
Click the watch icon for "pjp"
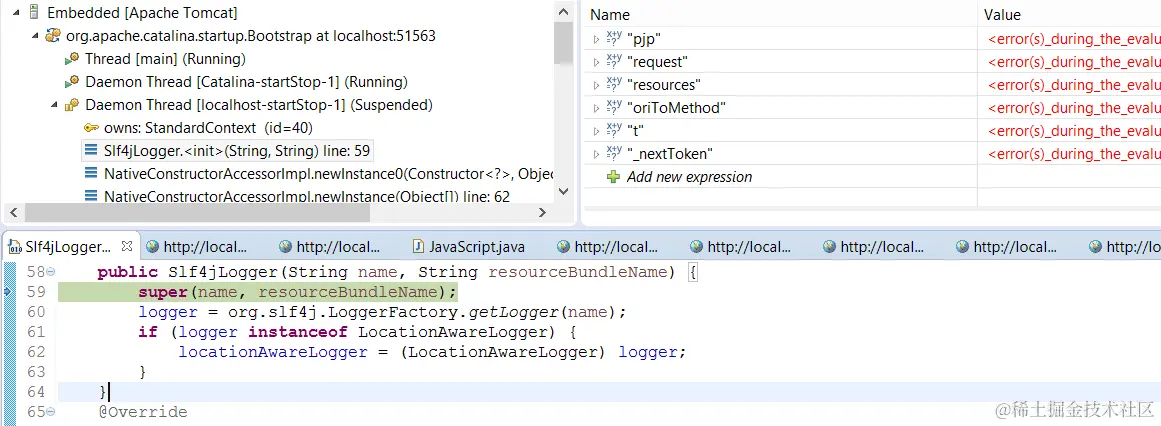pyautogui.click(x=614, y=38)
